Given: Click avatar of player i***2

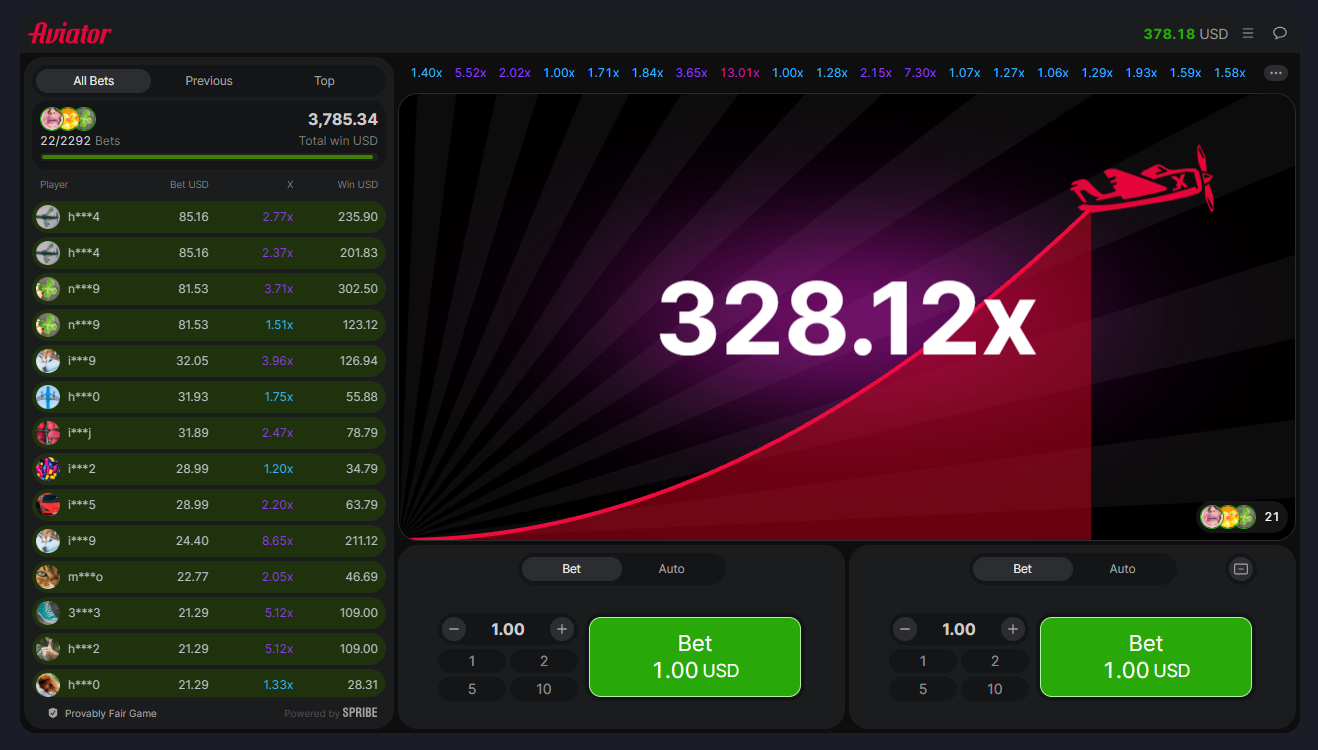Looking at the screenshot, I should click(x=47, y=469).
